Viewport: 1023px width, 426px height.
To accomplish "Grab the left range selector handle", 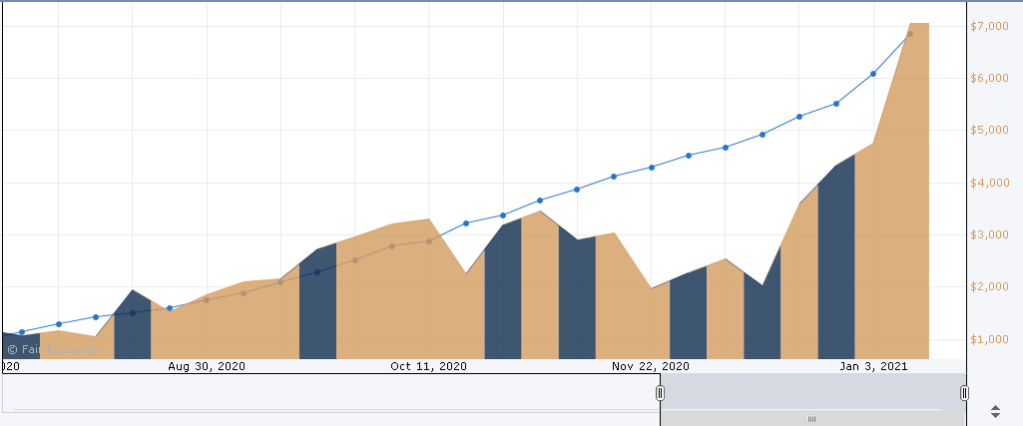I will [x=660, y=393].
